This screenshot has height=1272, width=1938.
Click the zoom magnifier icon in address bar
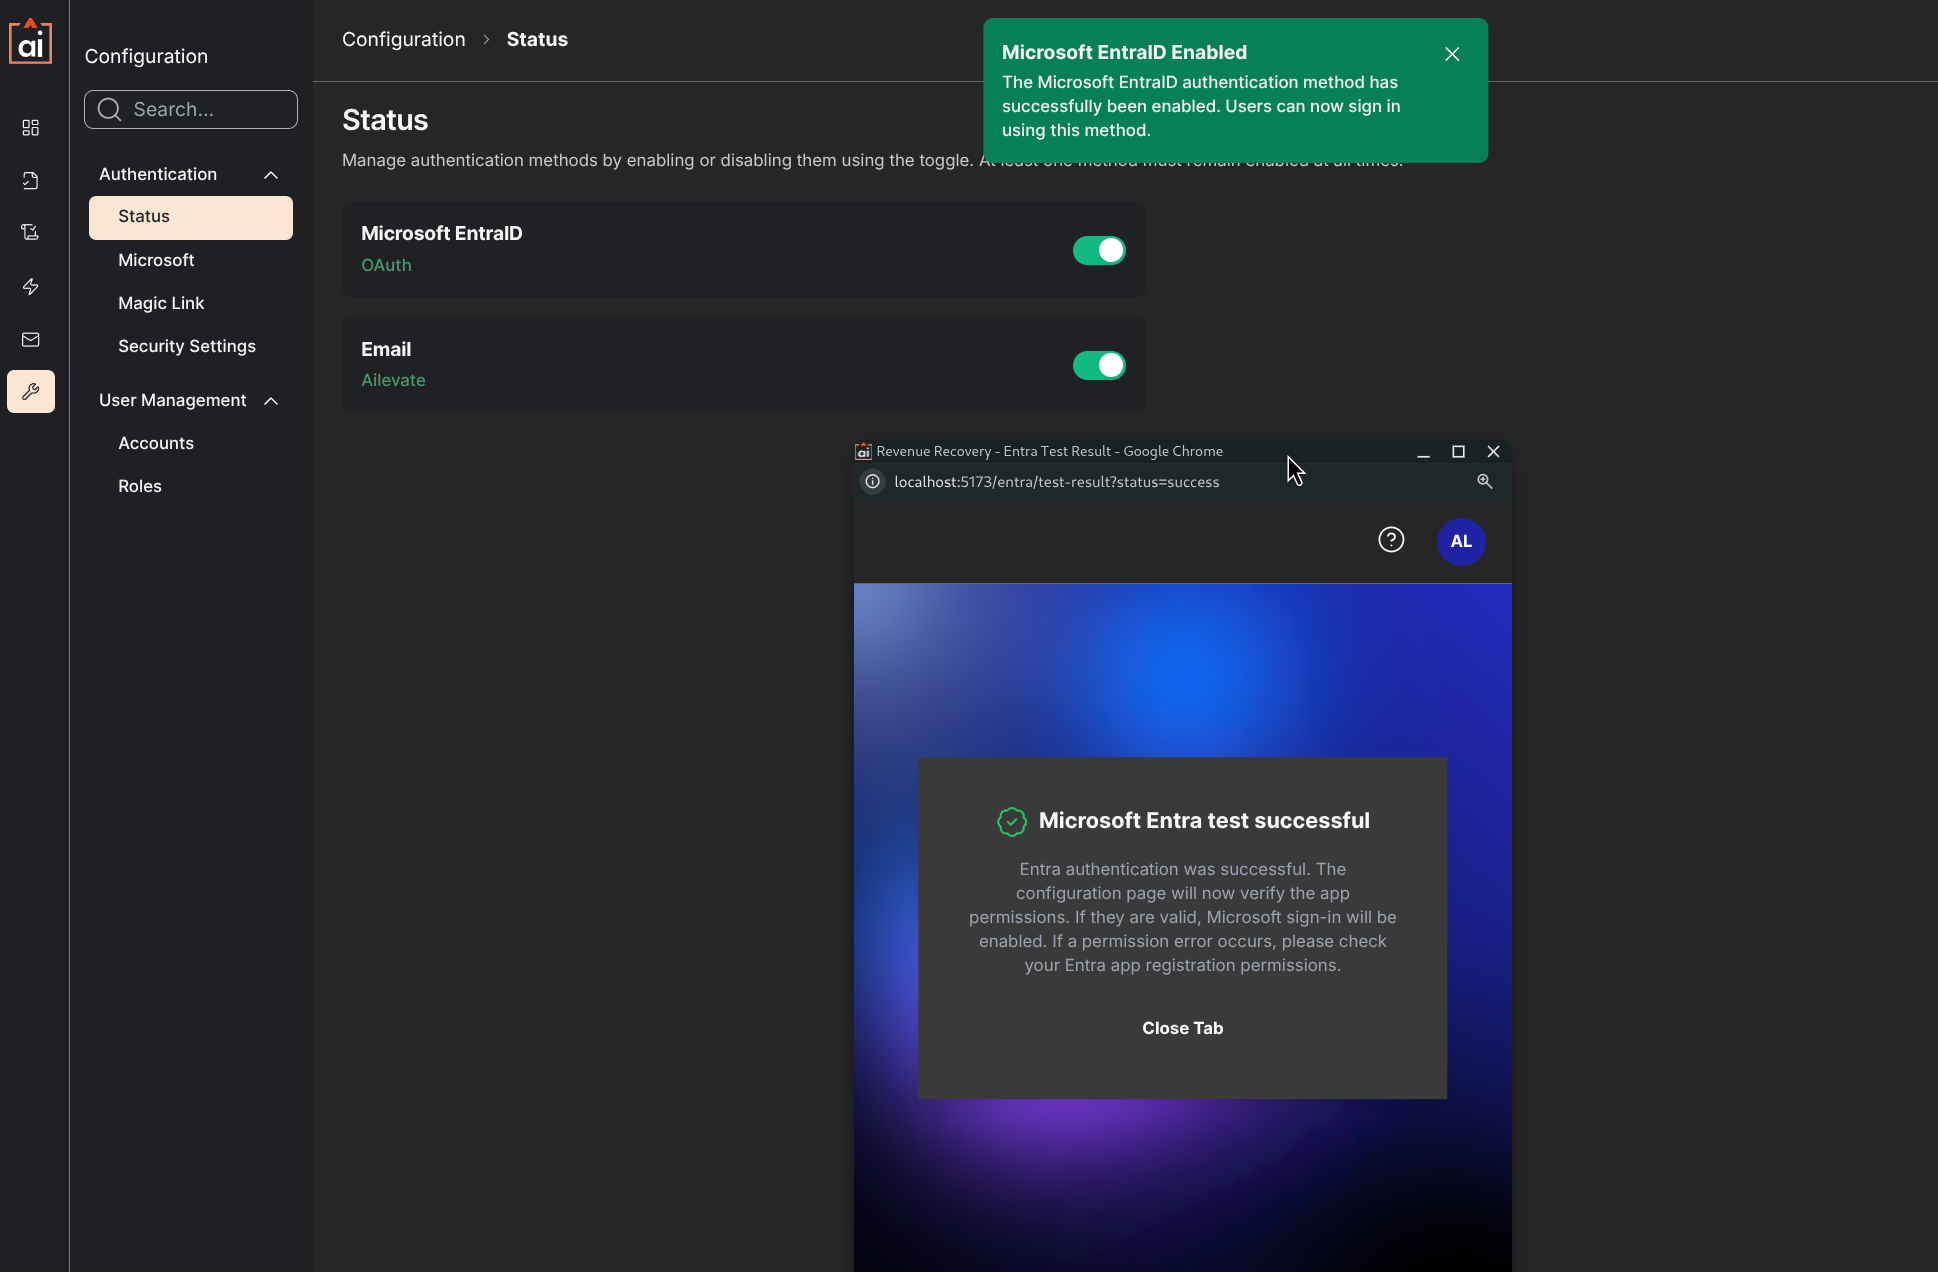tap(1485, 482)
